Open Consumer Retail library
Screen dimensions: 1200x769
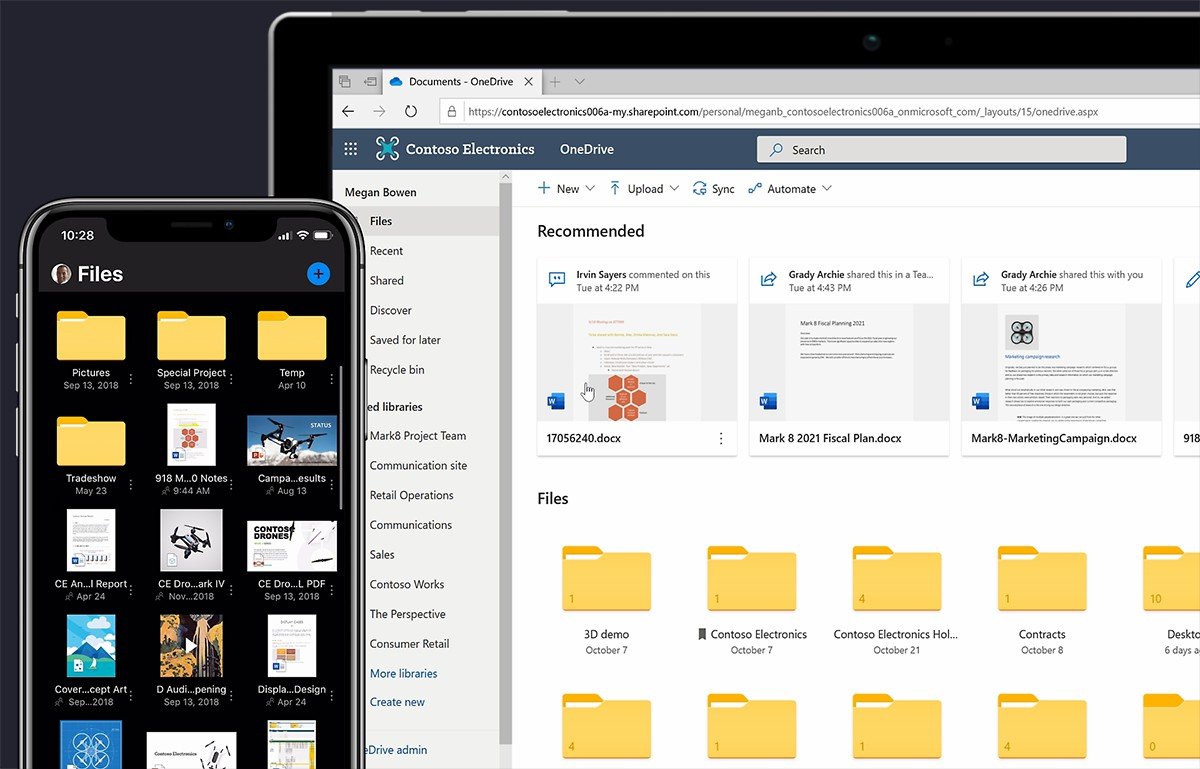[x=409, y=644]
